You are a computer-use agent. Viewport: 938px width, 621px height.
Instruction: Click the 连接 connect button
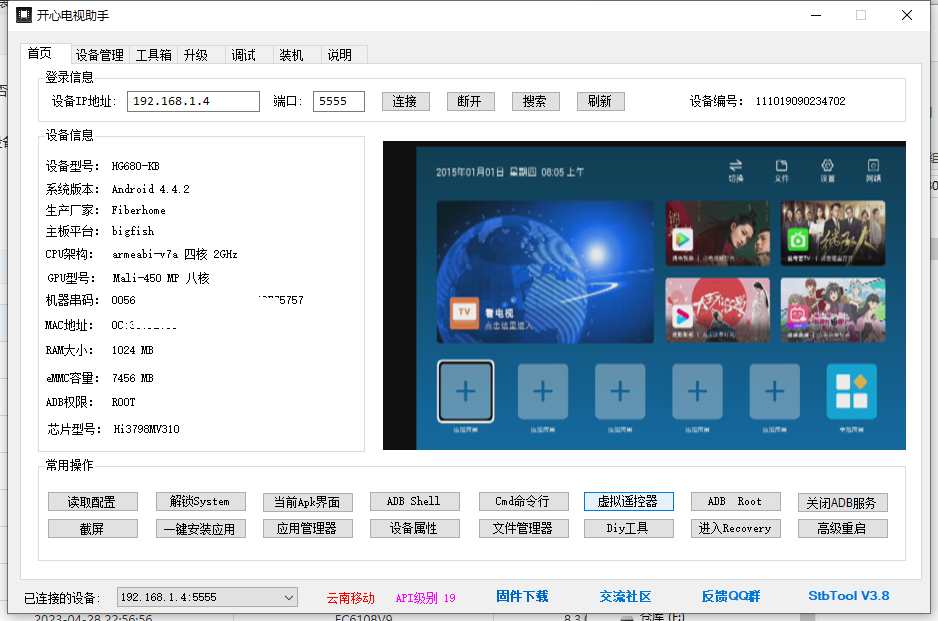(x=406, y=101)
